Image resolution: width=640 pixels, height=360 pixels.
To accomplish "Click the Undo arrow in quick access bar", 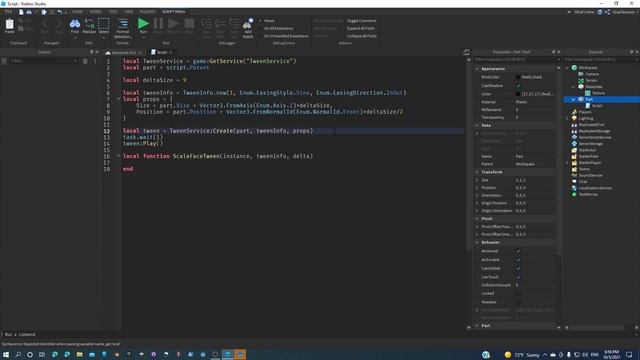I will [x=60, y=12].
